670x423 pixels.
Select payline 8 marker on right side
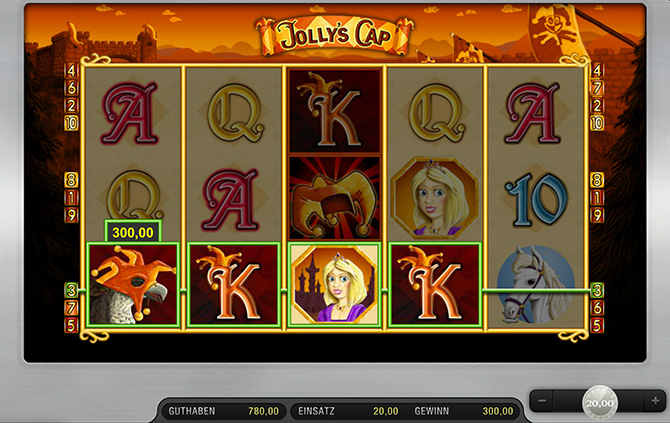[597, 180]
